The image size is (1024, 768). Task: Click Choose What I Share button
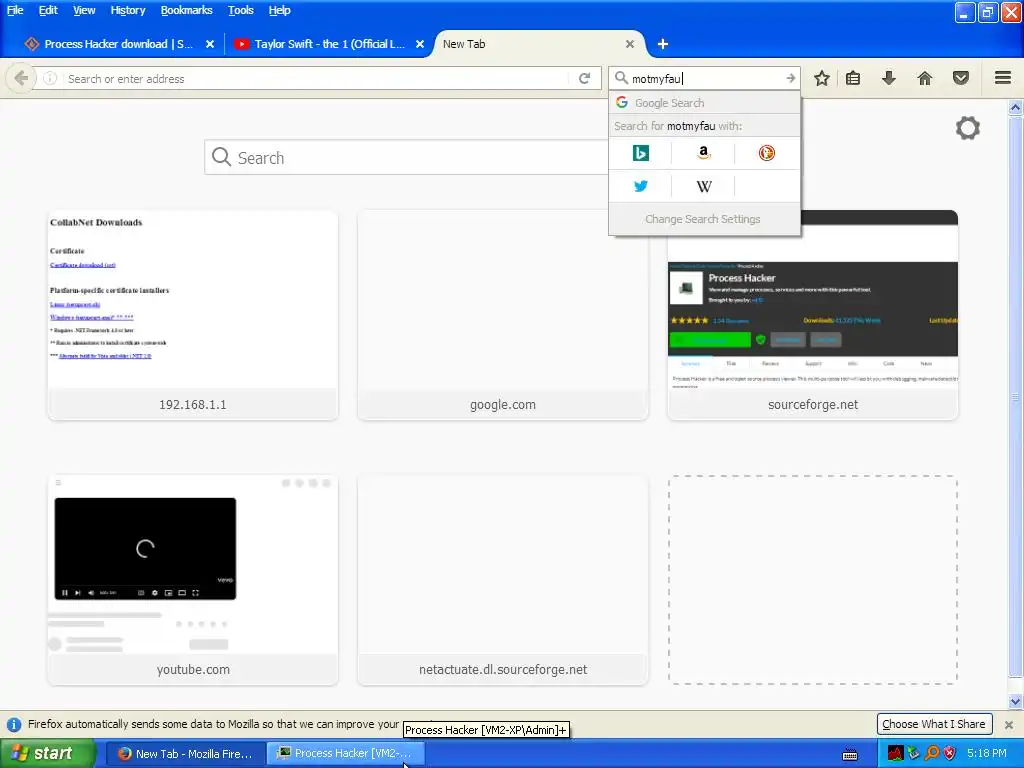point(933,724)
